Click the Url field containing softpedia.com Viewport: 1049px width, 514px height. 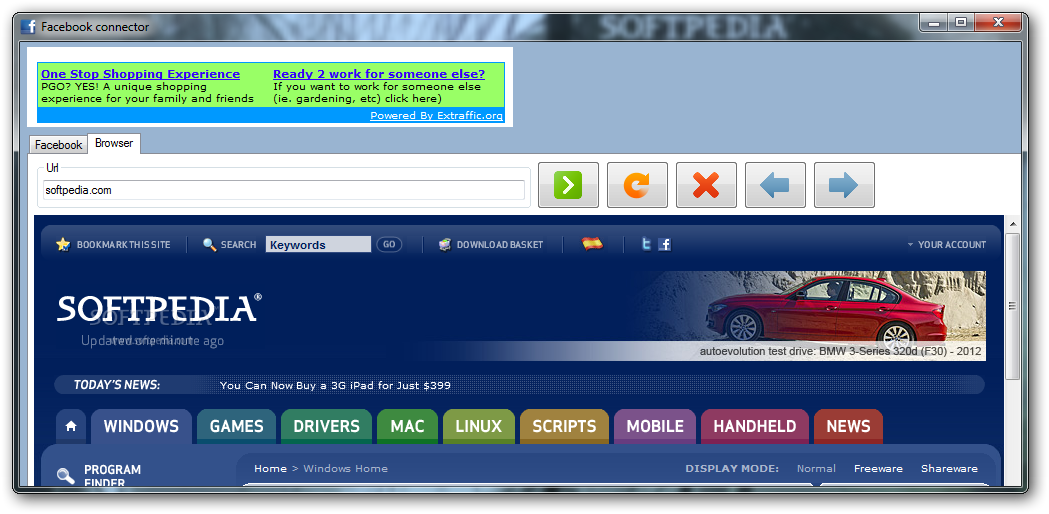coord(284,190)
